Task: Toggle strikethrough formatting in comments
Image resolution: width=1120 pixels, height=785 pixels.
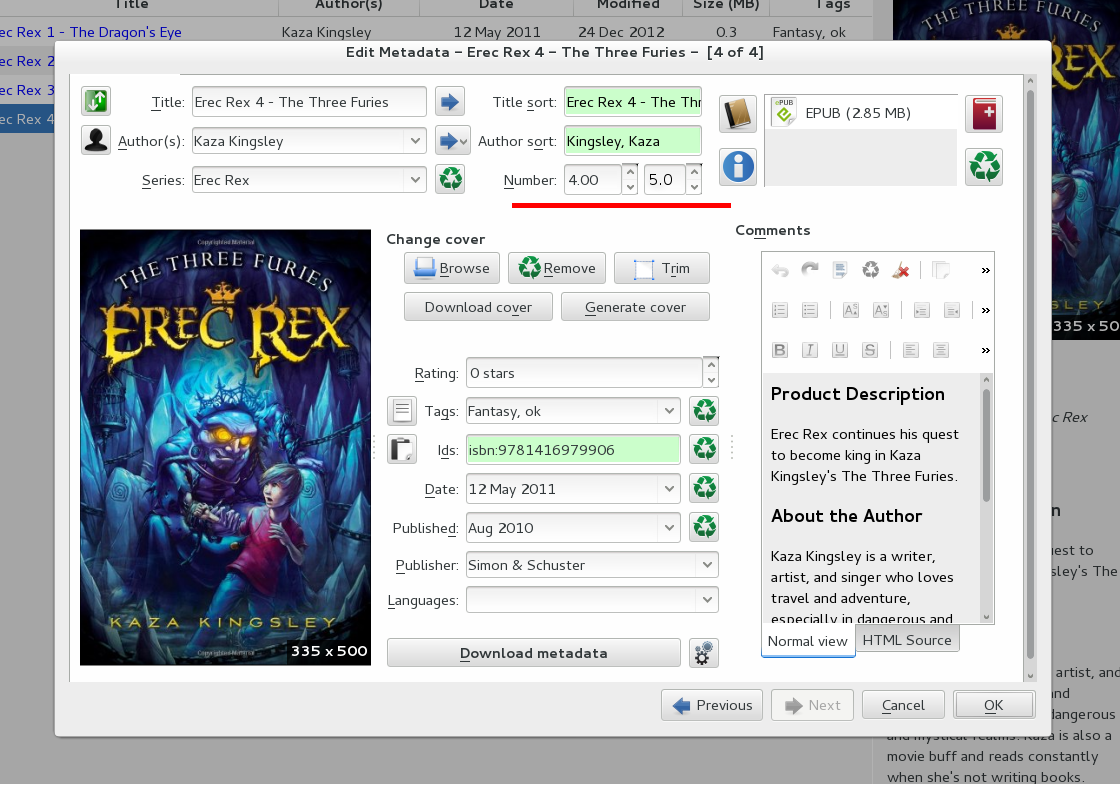Action: pyautogui.click(x=870, y=350)
